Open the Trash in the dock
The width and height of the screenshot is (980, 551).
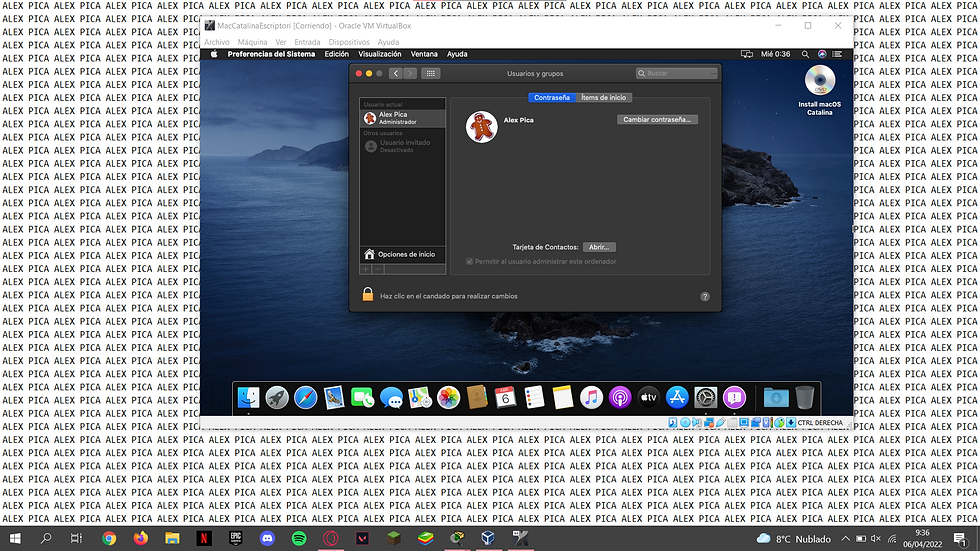point(804,397)
